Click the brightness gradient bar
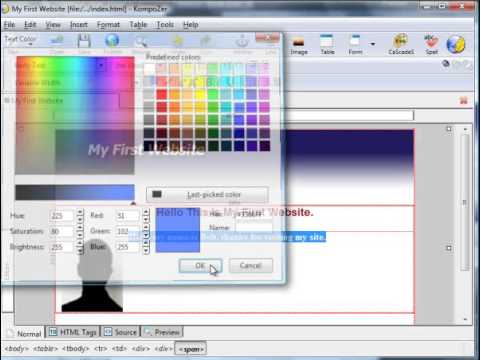The image size is (480, 360). pos(75,192)
